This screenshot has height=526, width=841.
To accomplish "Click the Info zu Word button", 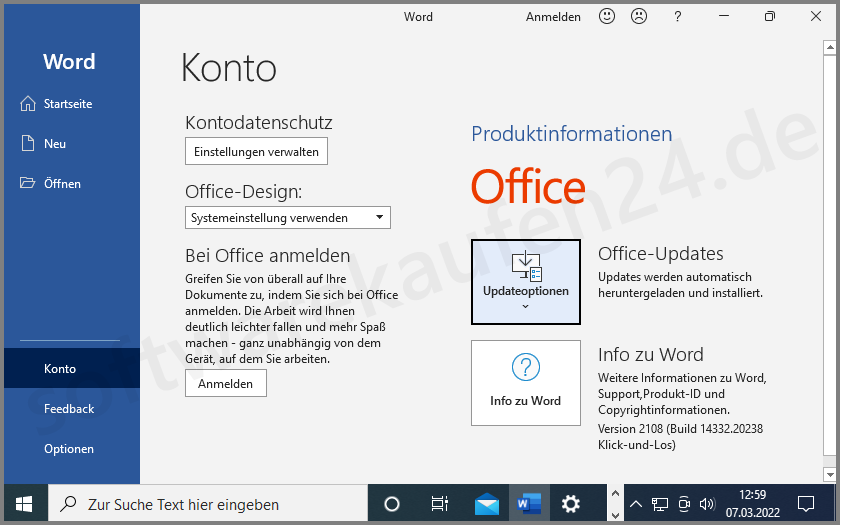I will [x=526, y=383].
